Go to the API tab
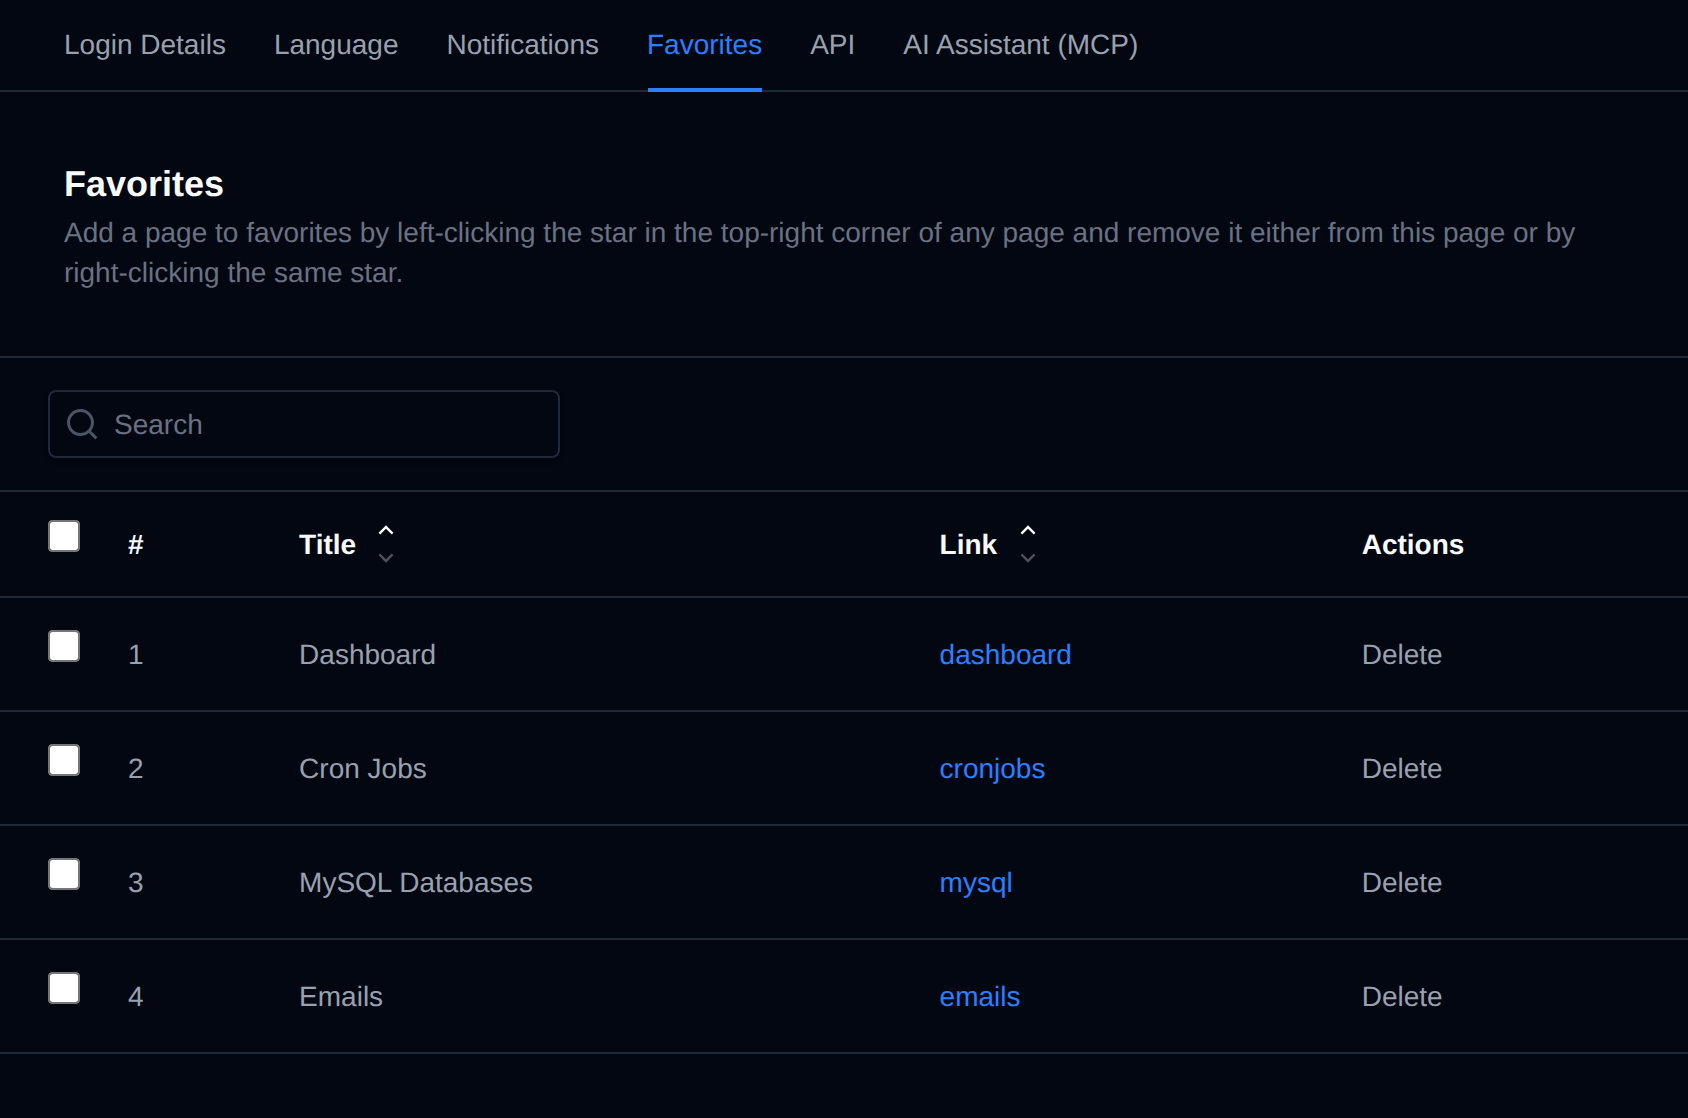This screenshot has width=1688, height=1118. pyautogui.click(x=832, y=45)
